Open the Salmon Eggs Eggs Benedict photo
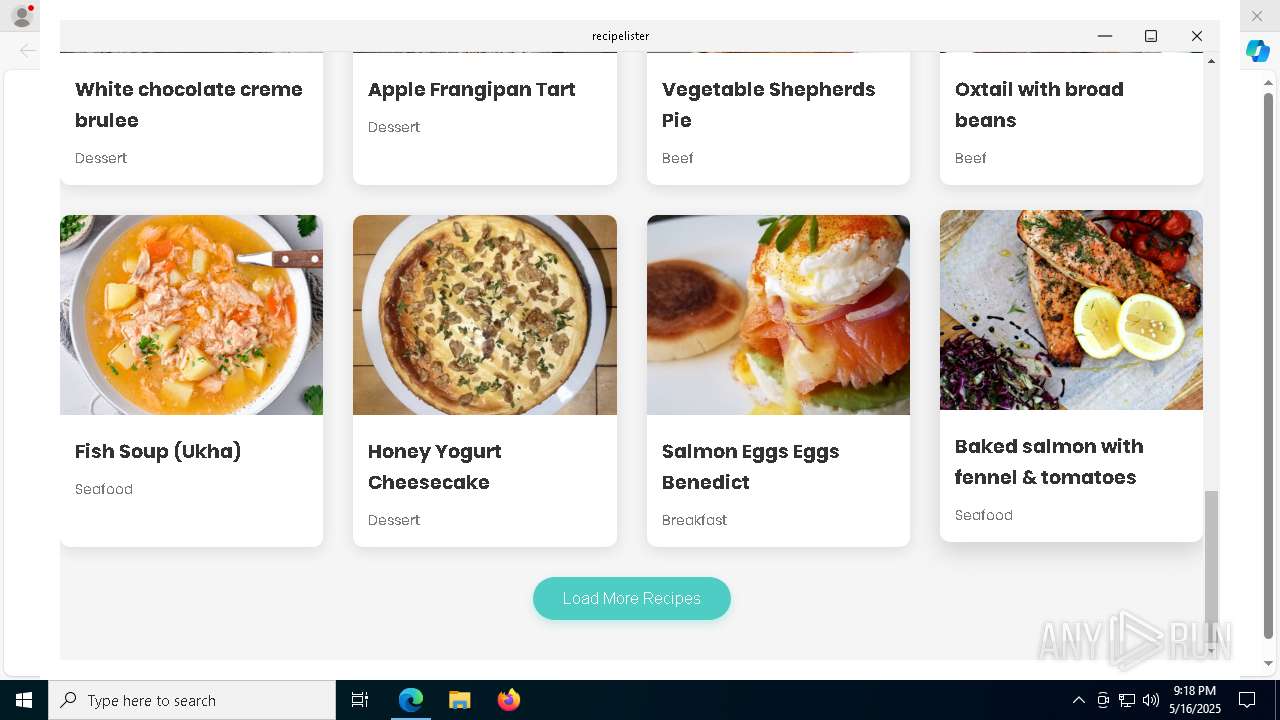The height and width of the screenshot is (720, 1280). [x=778, y=315]
